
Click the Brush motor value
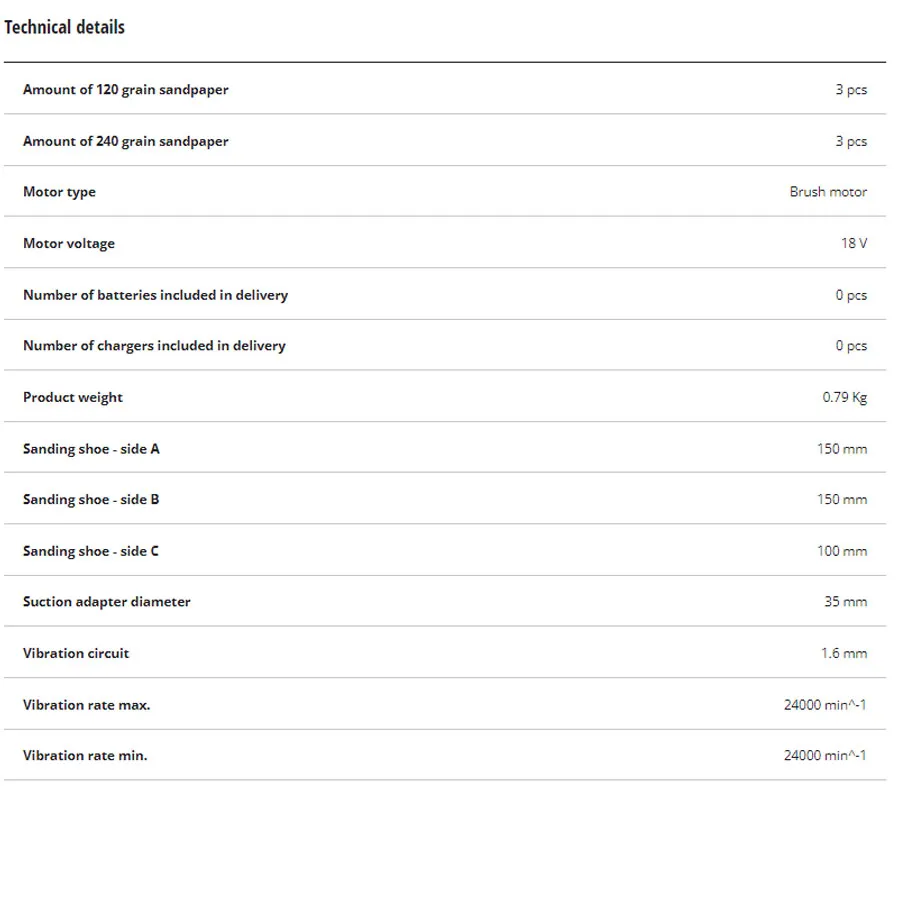[828, 192]
